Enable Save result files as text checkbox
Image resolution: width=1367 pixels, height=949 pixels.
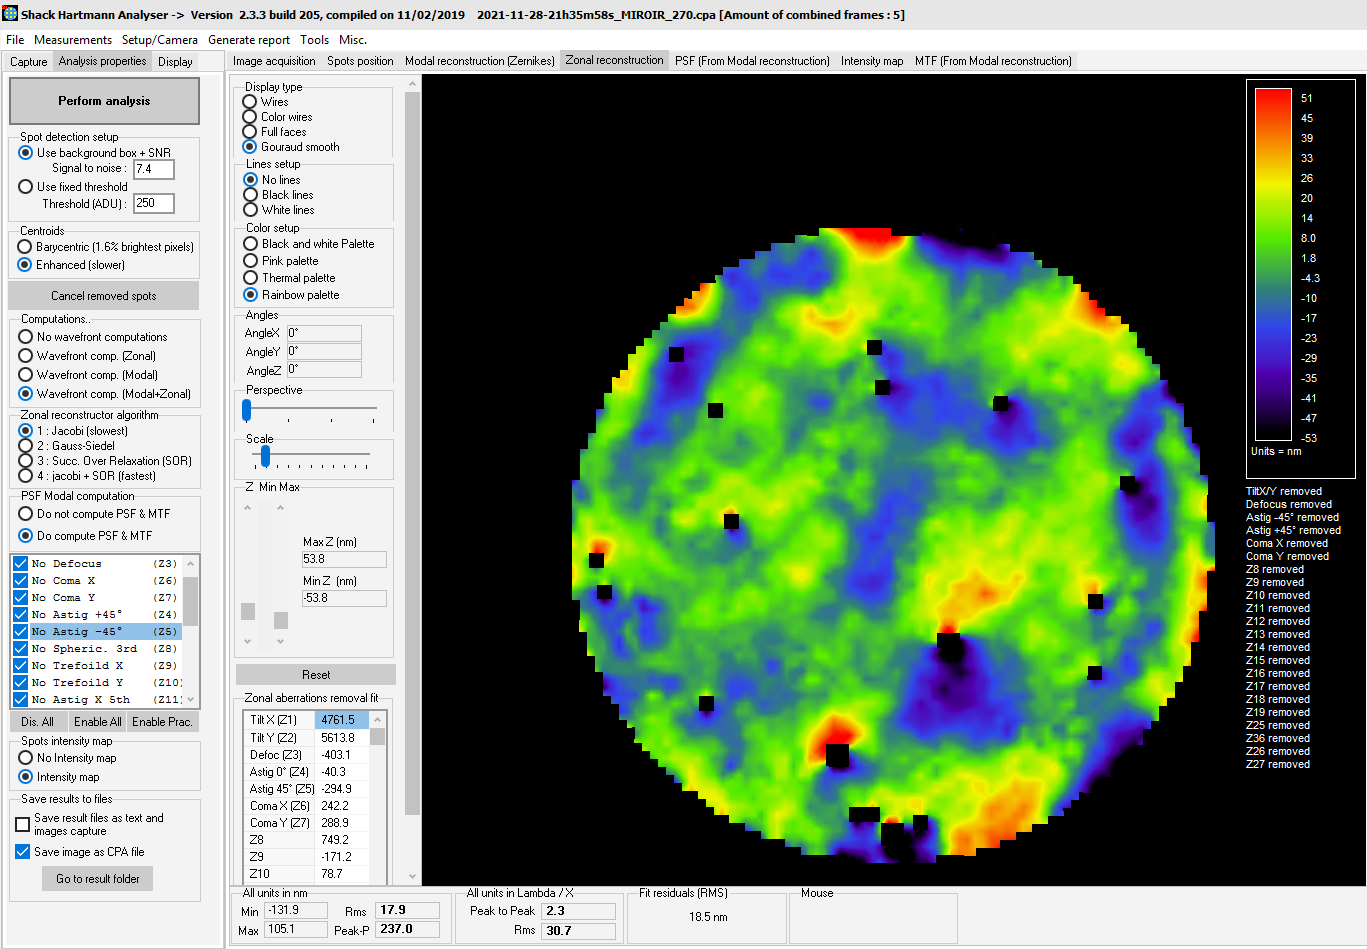22,825
